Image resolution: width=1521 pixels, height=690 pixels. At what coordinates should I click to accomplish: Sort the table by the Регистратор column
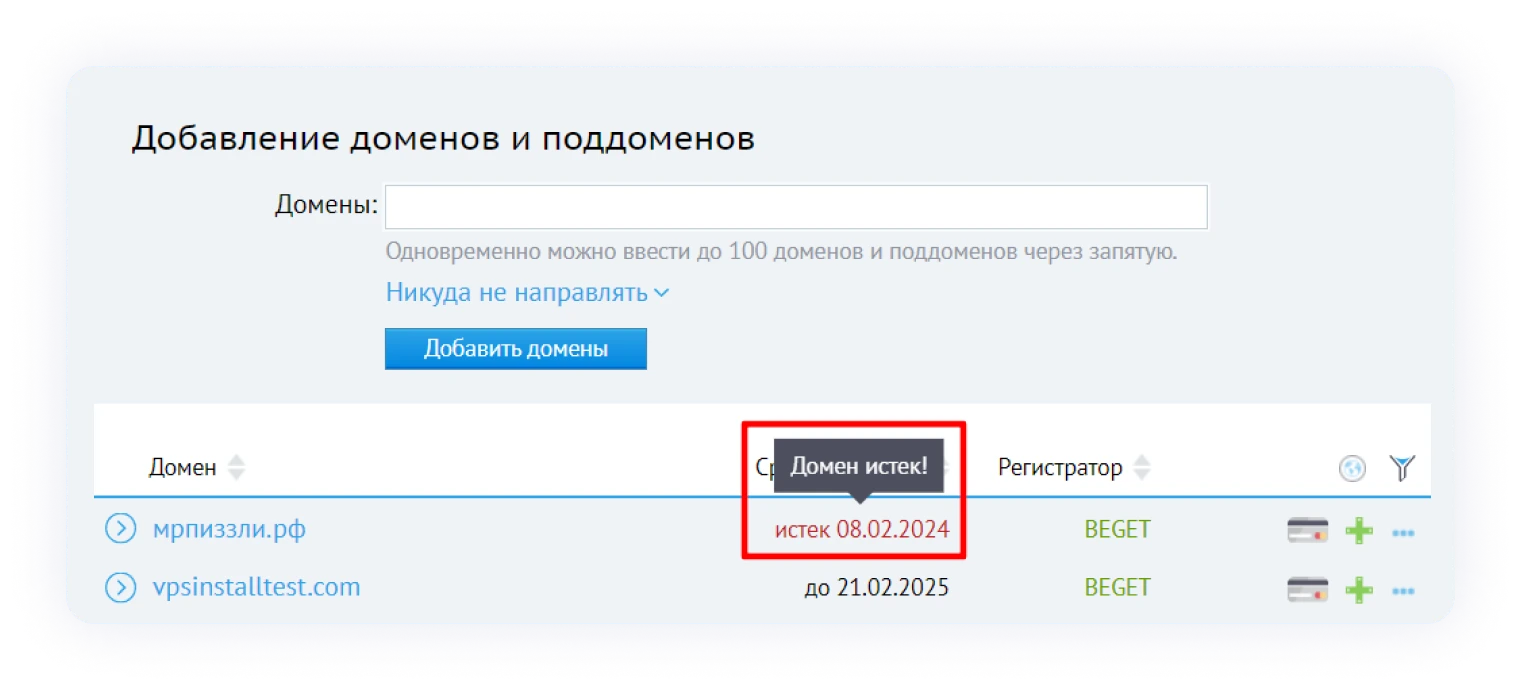pyautogui.click(x=1142, y=466)
